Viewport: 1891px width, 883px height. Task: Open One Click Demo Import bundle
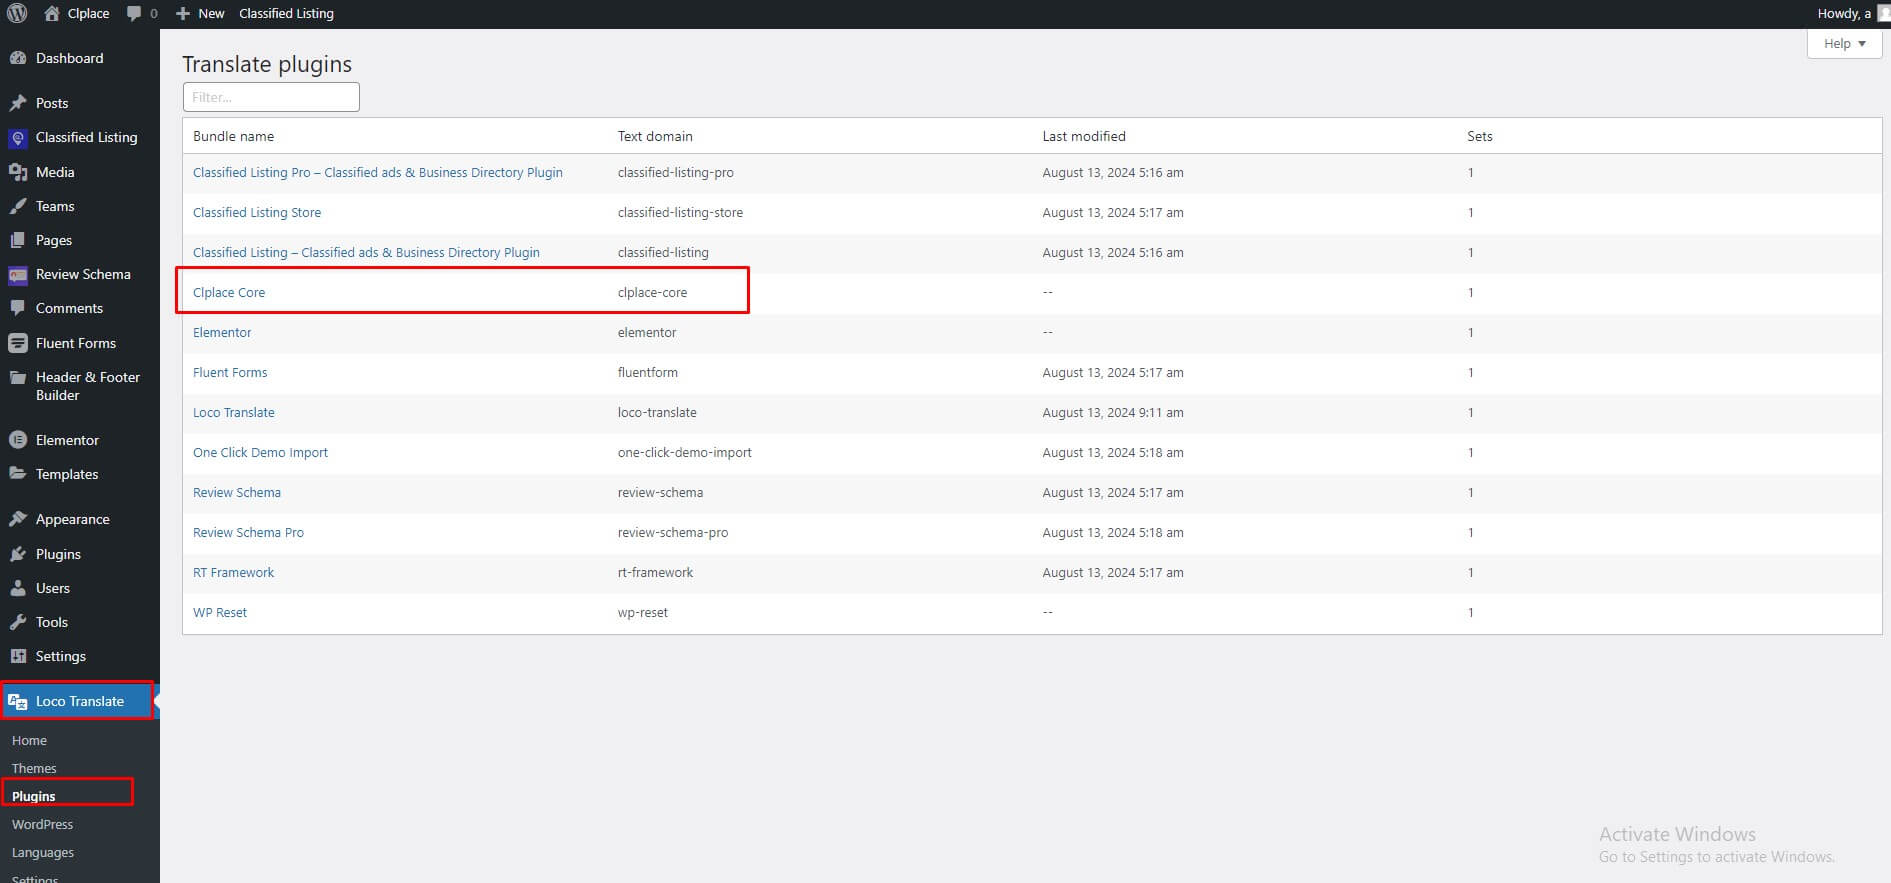tap(260, 452)
